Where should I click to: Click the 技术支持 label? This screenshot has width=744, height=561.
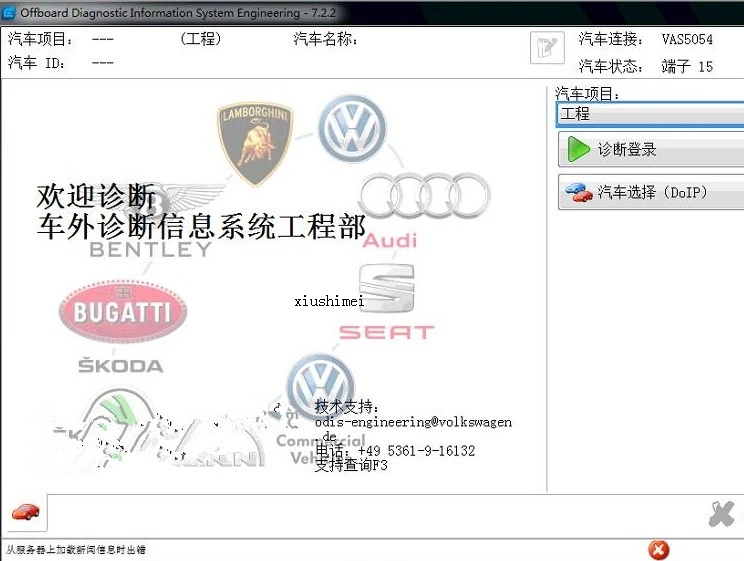[346, 407]
